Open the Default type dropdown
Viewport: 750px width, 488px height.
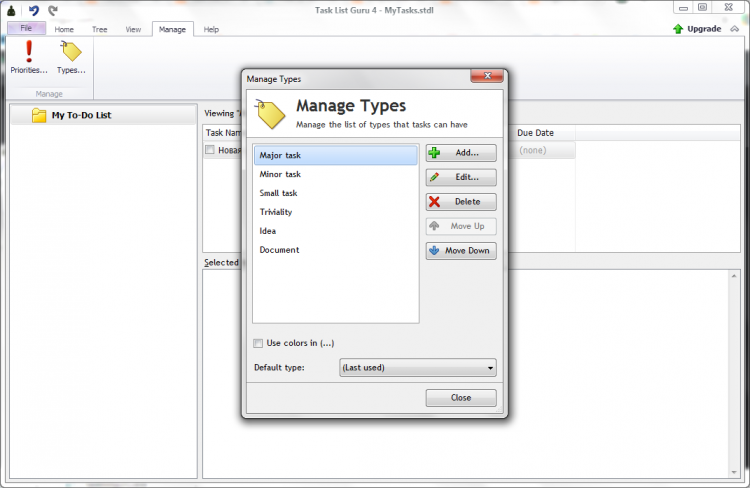click(418, 367)
